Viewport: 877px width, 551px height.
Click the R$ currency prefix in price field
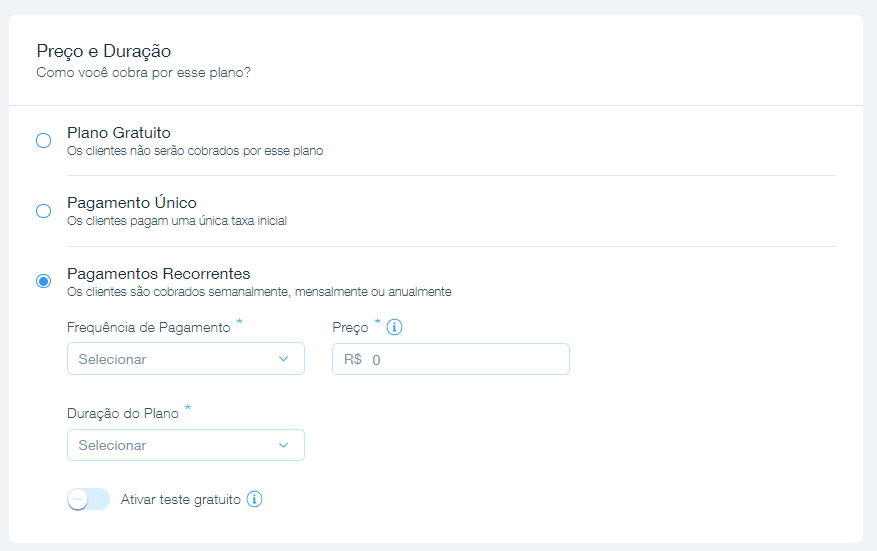(353, 359)
